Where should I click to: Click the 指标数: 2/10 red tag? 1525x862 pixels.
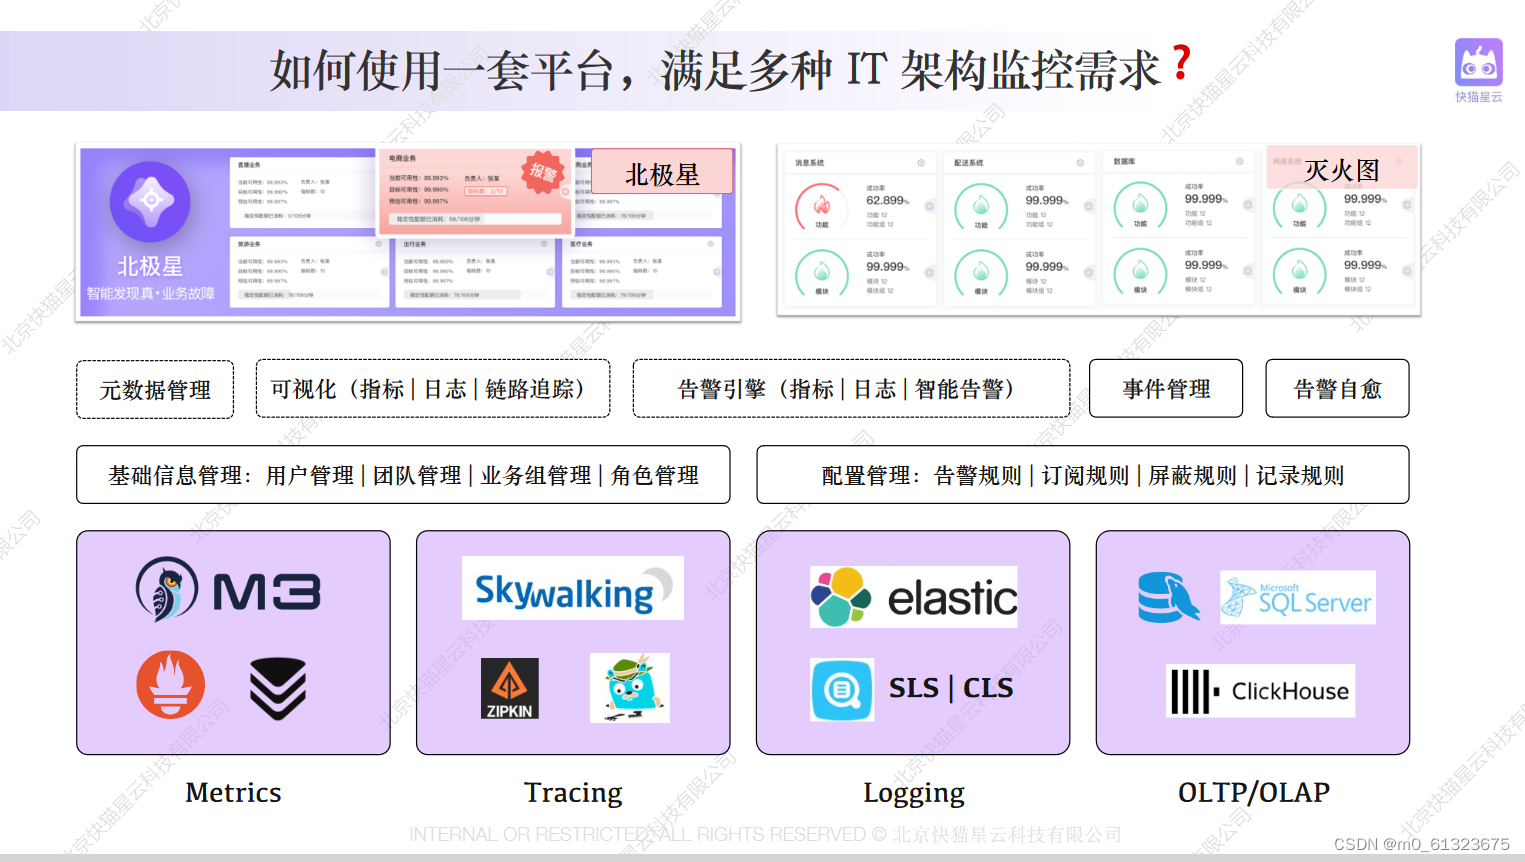tap(486, 190)
